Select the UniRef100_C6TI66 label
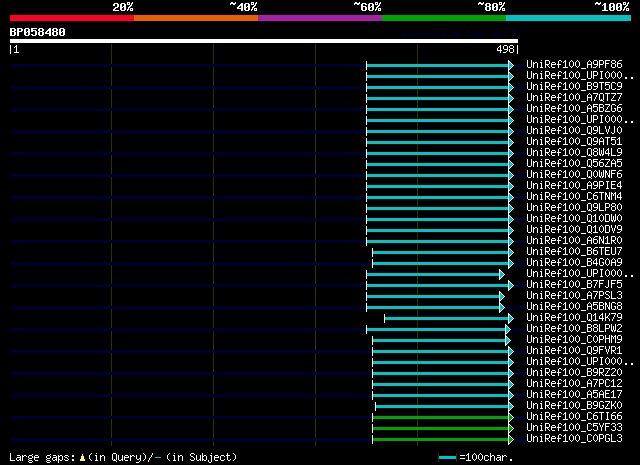The height and width of the screenshot is (465, 640). click(x=574, y=417)
